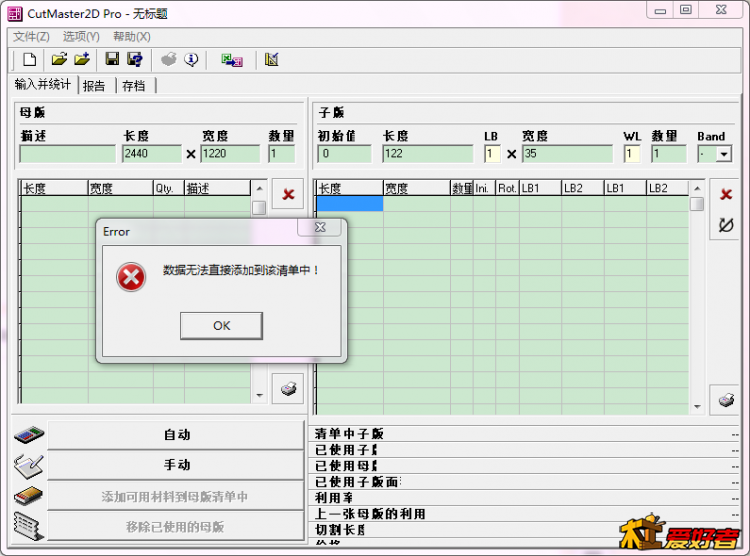Click the Save As floppy icon
The image size is (750, 556).
[135, 59]
